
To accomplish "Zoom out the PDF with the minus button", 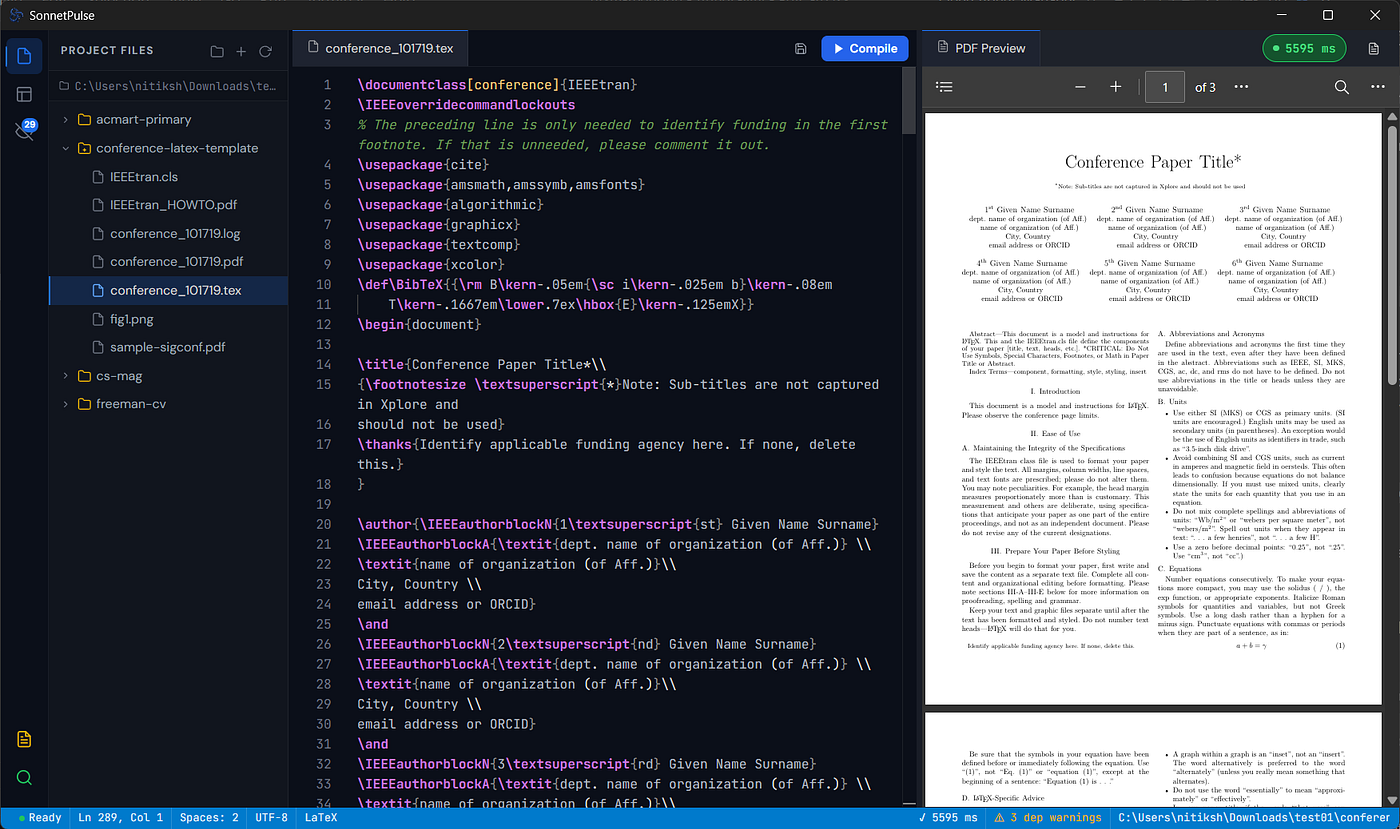I will [1080, 87].
